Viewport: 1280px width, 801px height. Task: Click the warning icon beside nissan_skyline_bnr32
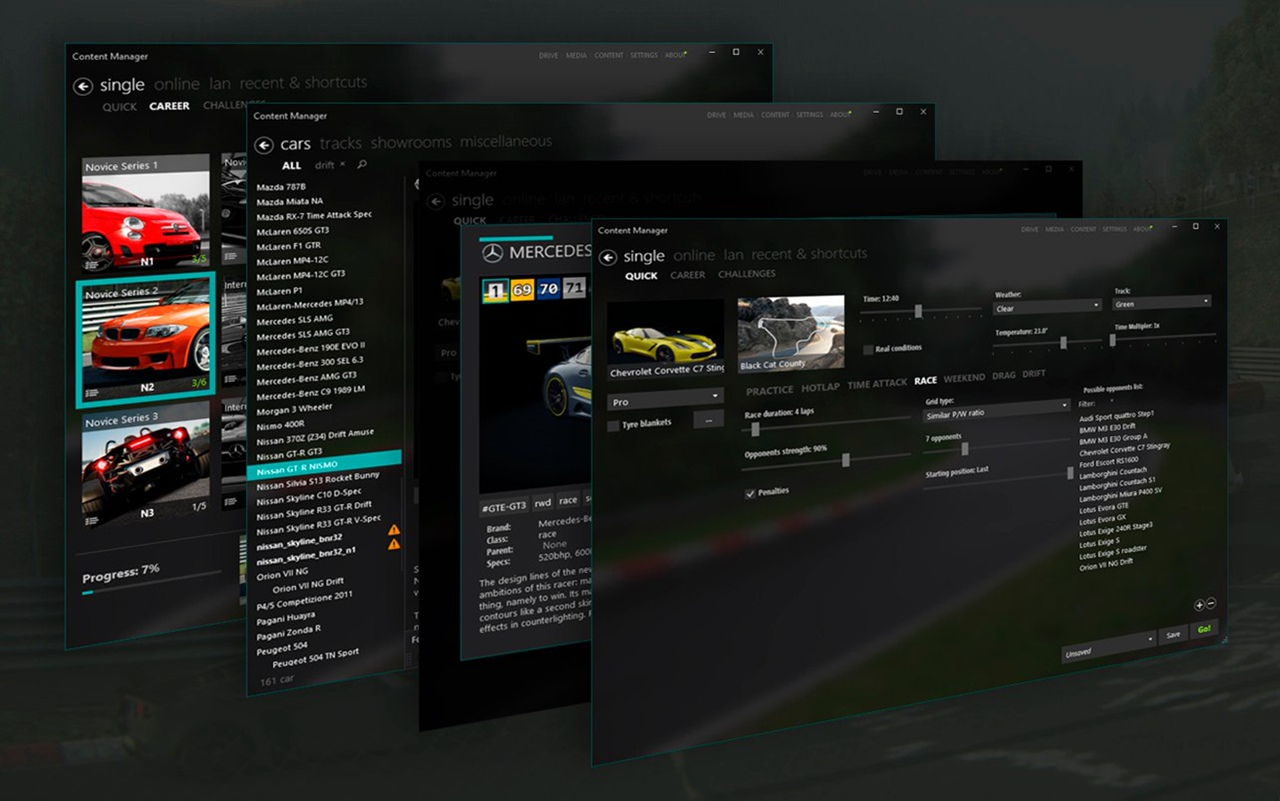[x=394, y=530]
